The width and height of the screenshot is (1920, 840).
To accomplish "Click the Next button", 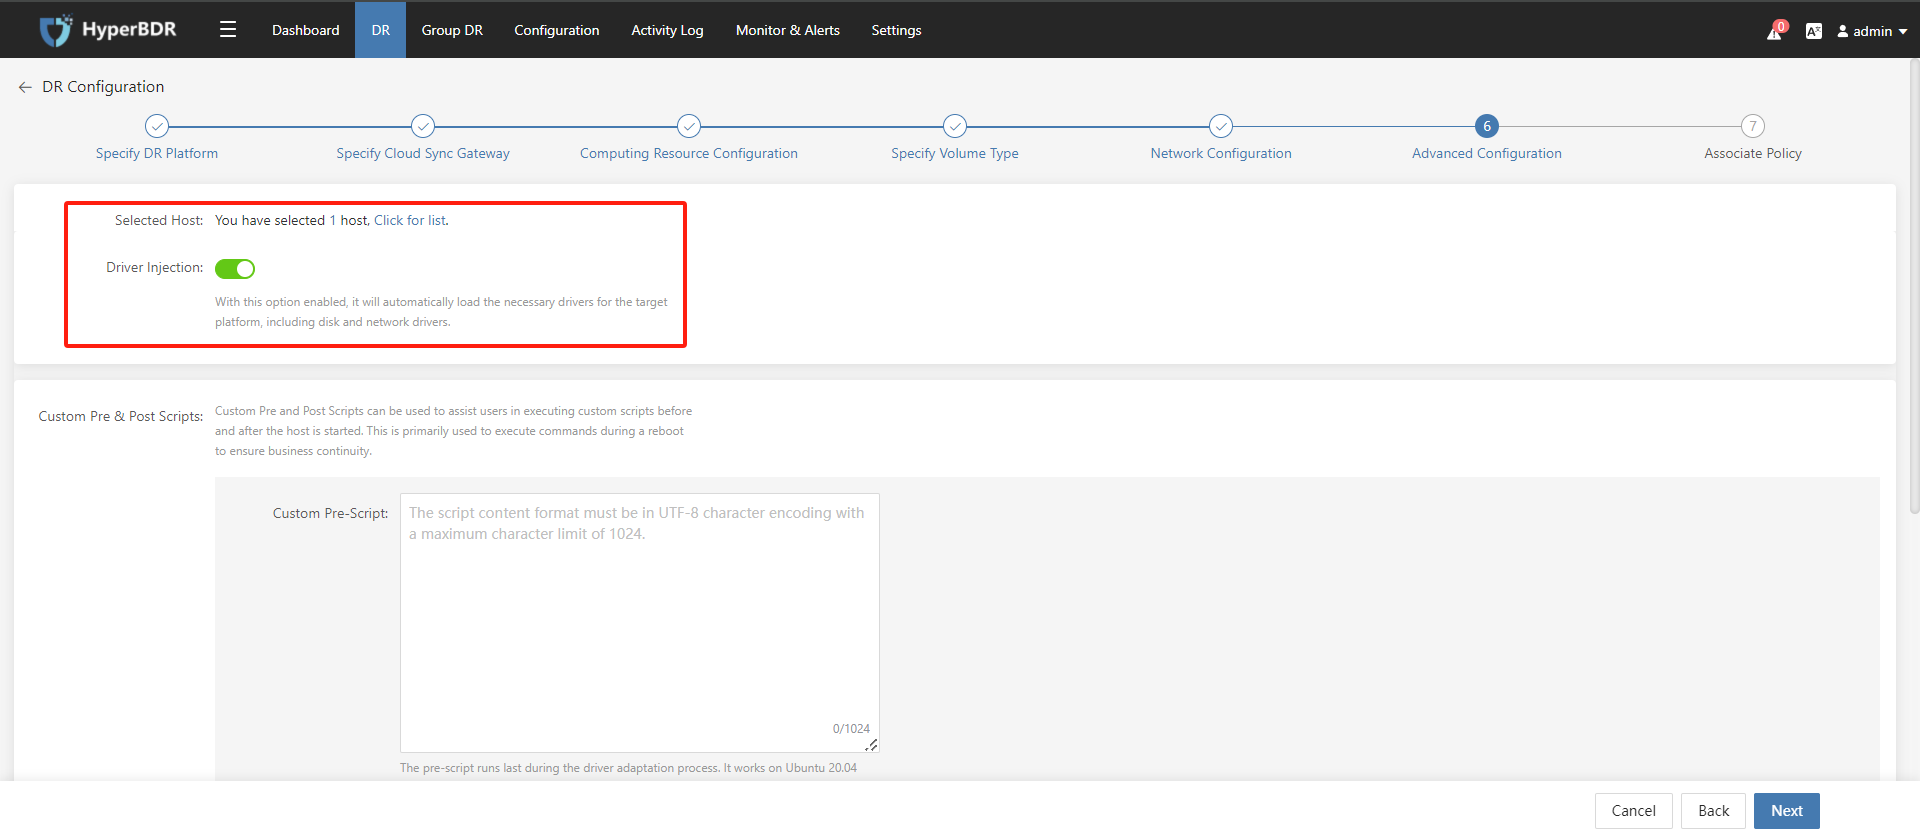I will (1787, 811).
